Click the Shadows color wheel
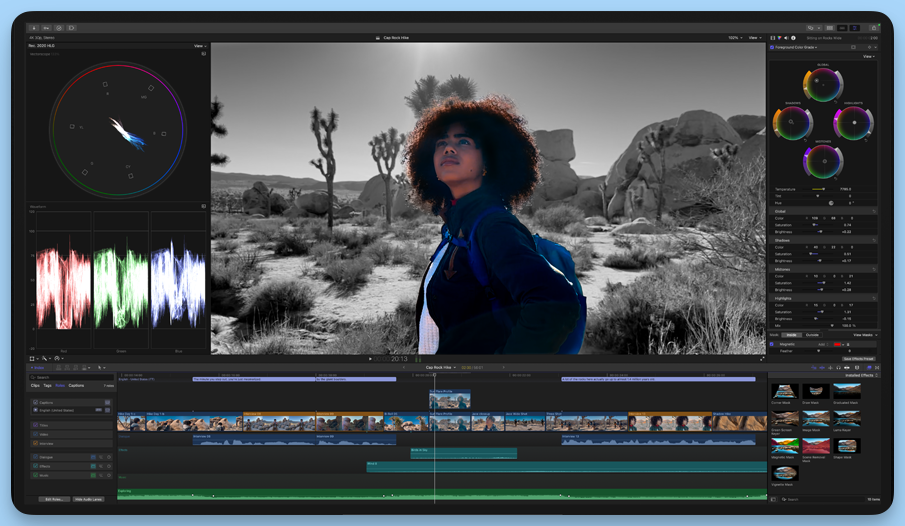Image resolution: width=905 pixels, height=526 pixels. (791, 123)
